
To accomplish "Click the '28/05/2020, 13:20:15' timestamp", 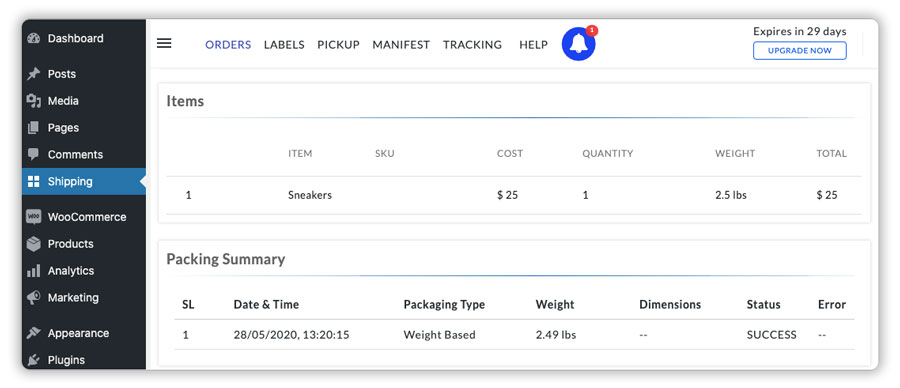I will click(x=291, y=335).
